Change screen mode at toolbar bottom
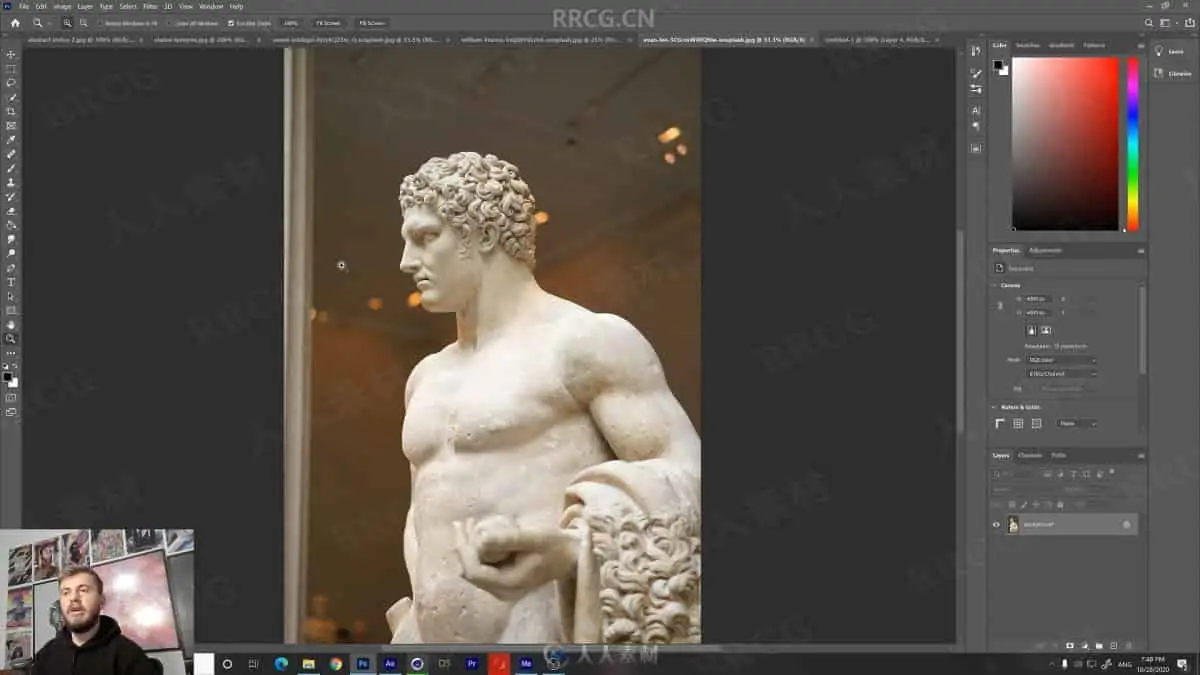 (x=11, y=411)
